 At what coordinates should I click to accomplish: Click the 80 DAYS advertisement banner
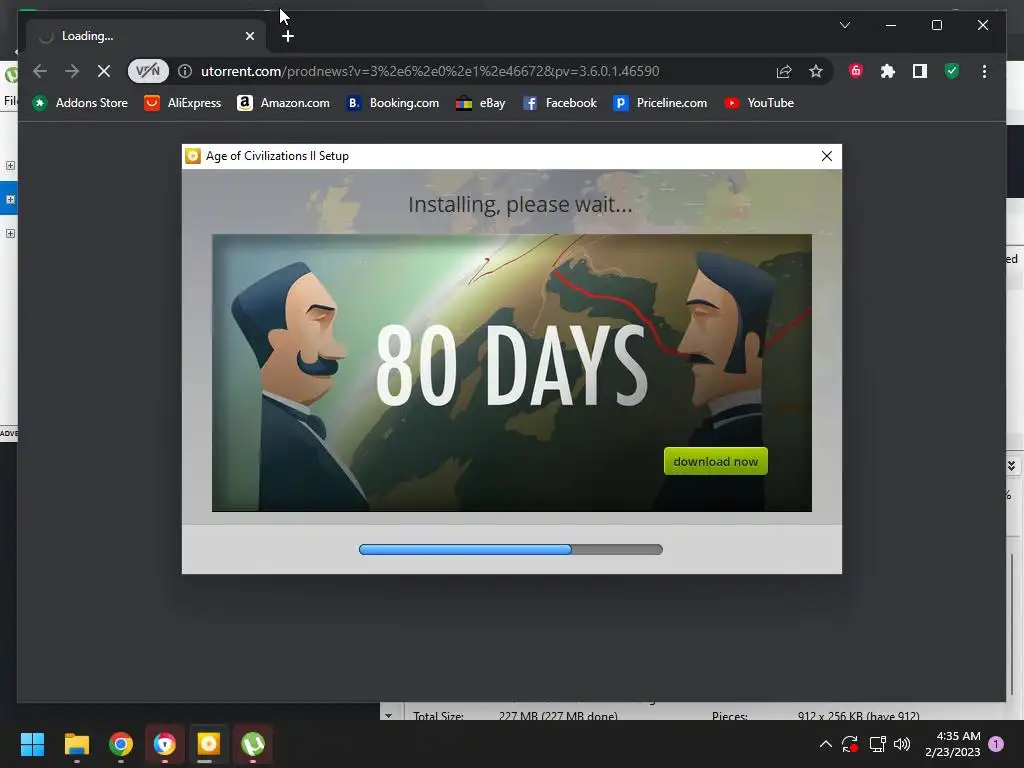pyautogui.click(x=511, y=372)
